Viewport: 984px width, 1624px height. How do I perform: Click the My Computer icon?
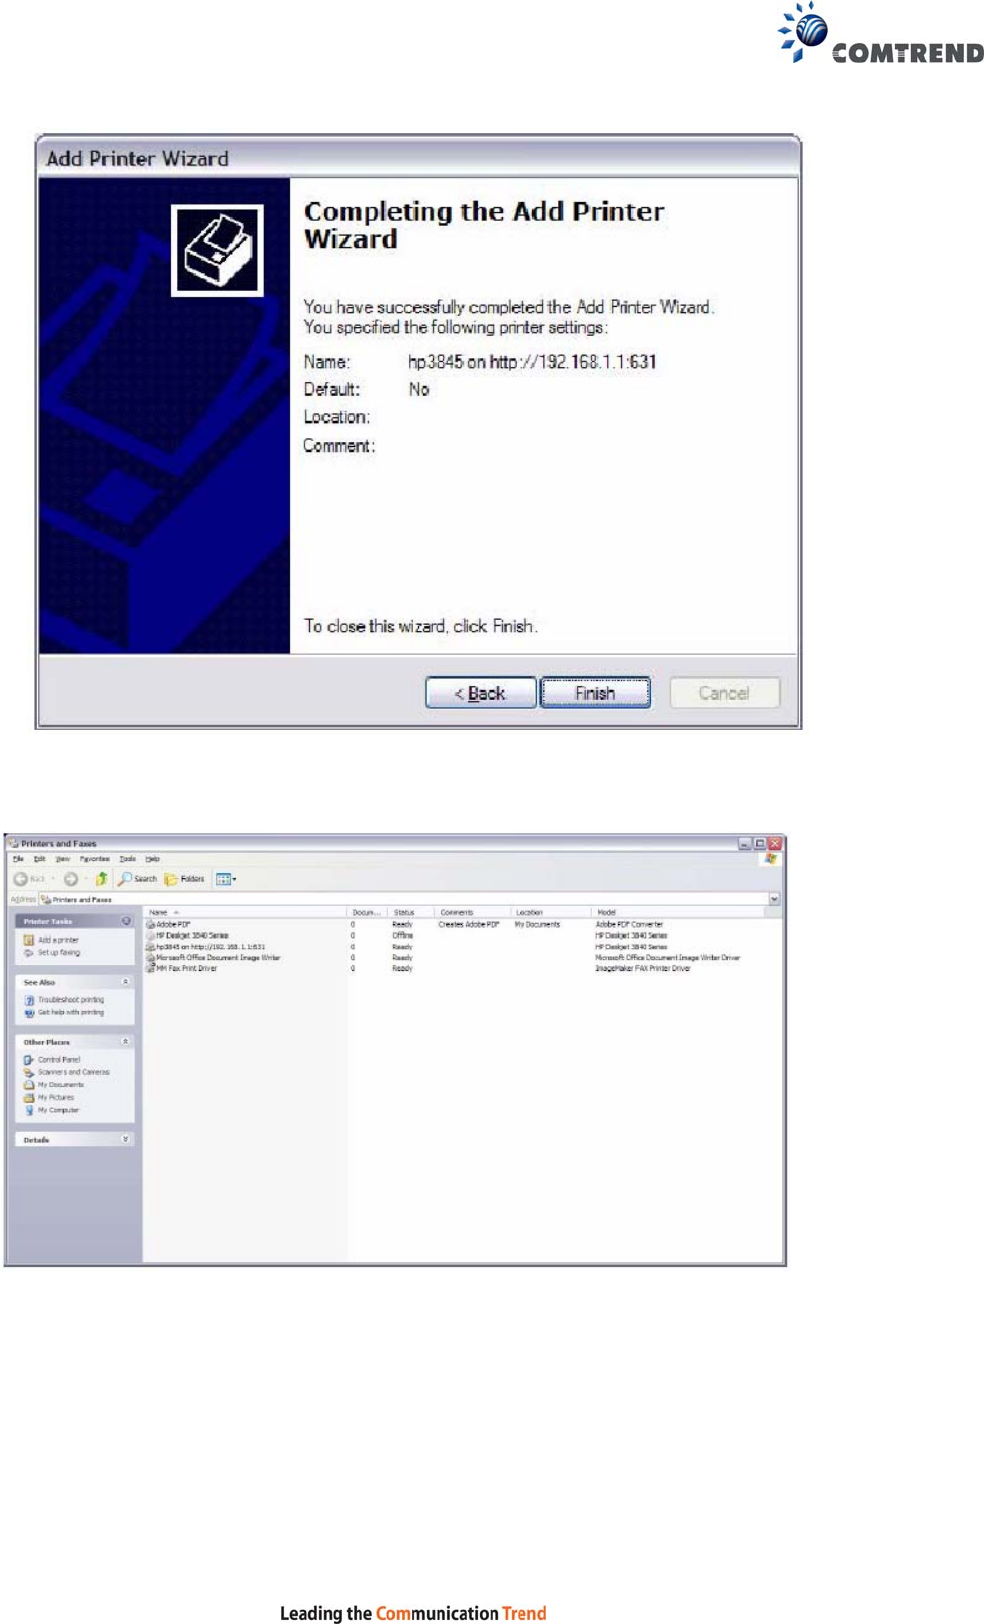click(x=29, y=1110)
